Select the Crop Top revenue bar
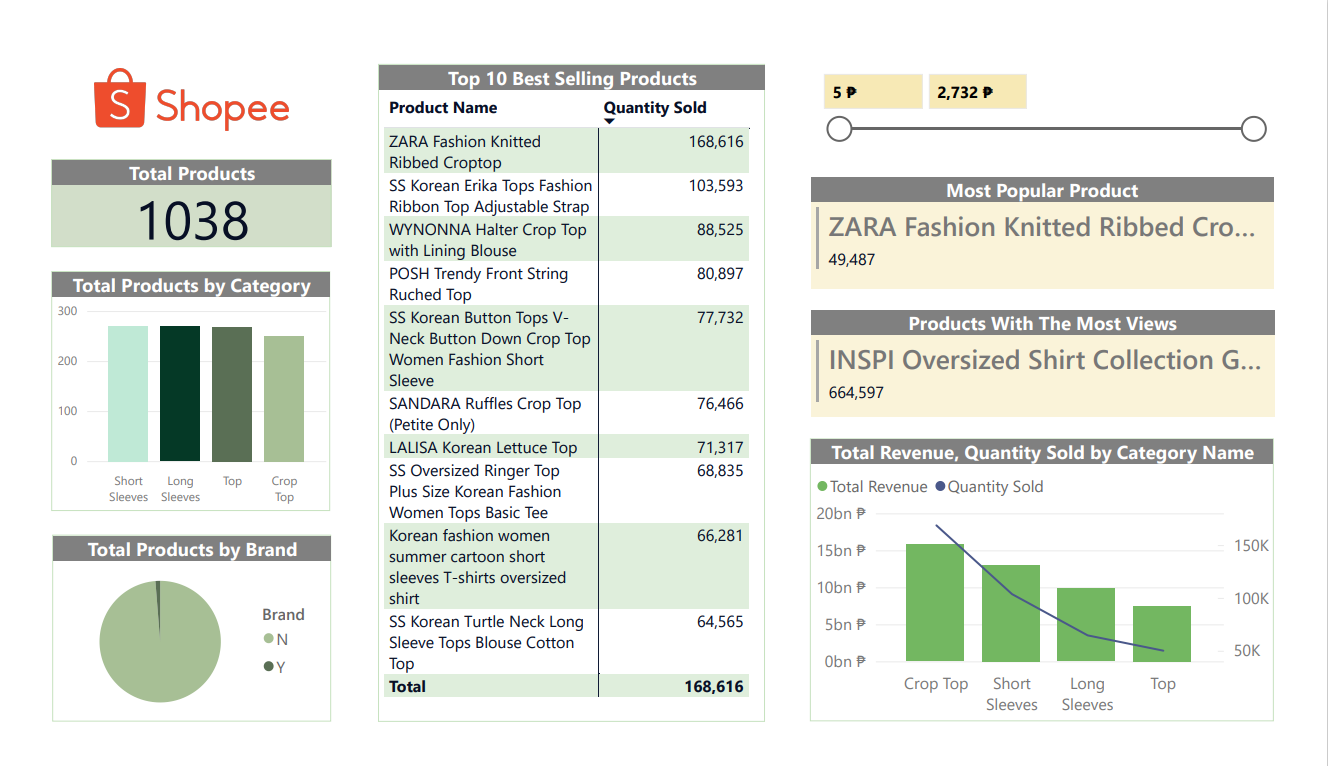1328x766 pixels. tap(935, 603)
